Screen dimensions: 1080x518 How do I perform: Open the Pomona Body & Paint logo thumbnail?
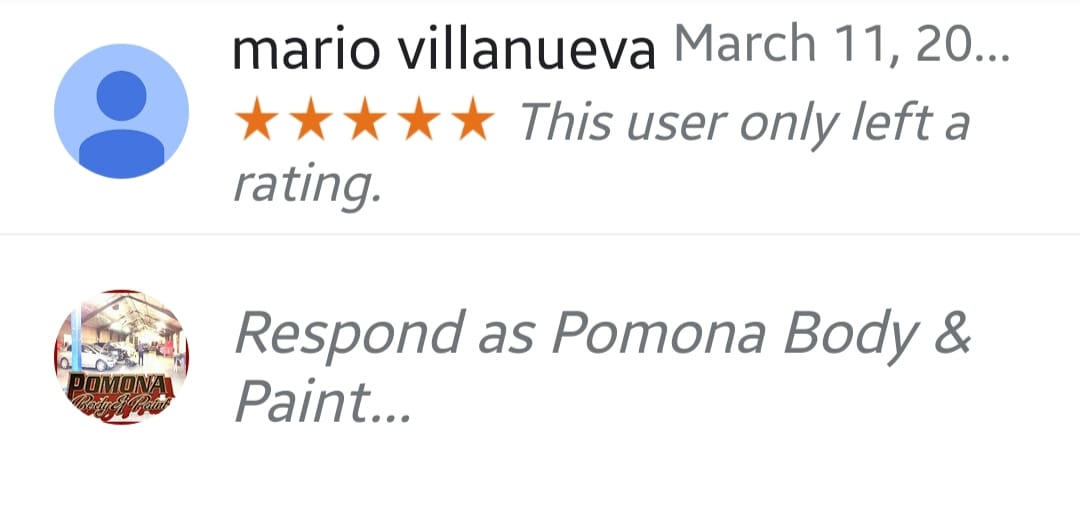coord(121,358)
